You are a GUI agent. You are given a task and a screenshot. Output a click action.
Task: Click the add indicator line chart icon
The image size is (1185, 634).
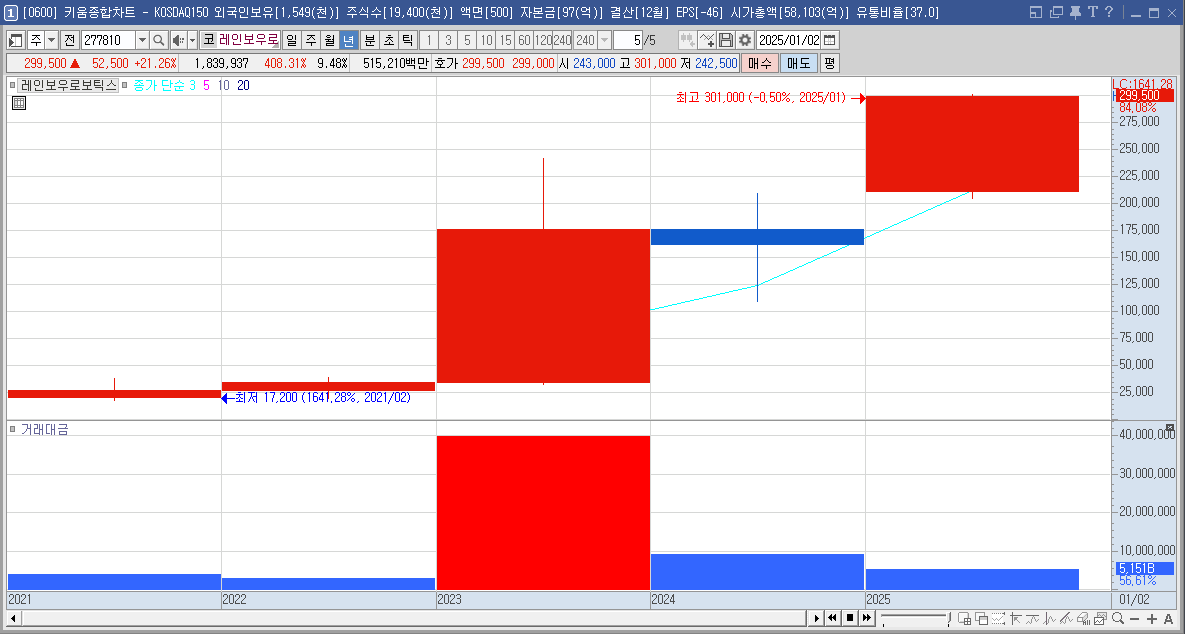pos(707,40)
